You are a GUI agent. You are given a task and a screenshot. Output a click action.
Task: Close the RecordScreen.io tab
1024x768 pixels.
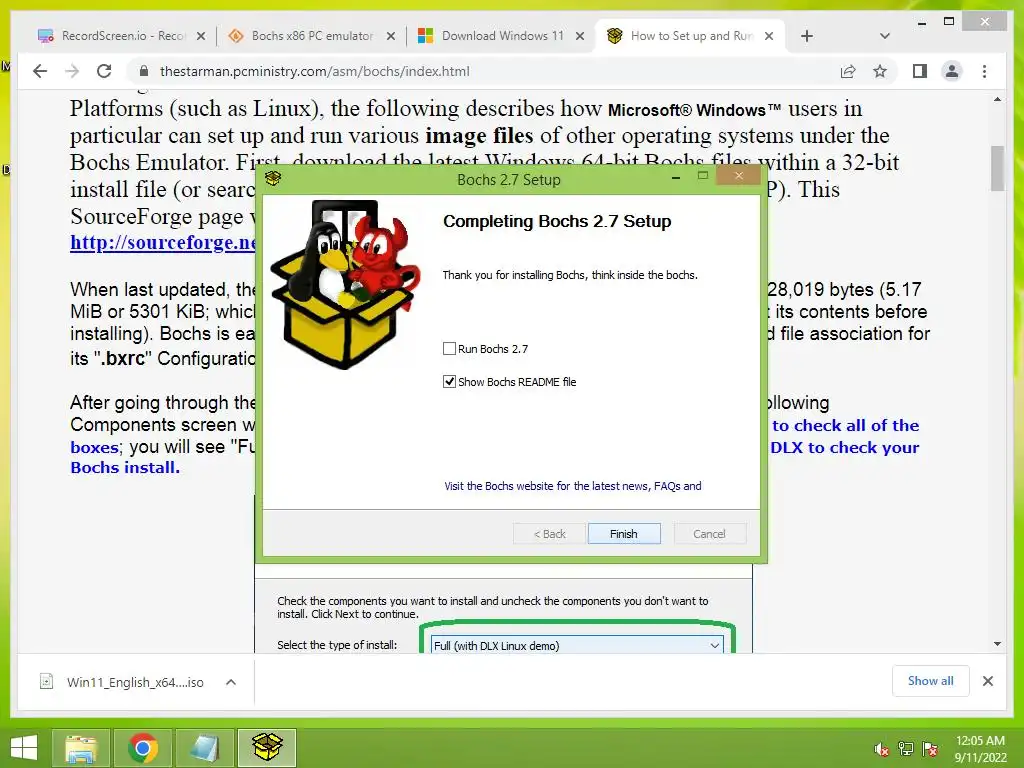[201, 36]
